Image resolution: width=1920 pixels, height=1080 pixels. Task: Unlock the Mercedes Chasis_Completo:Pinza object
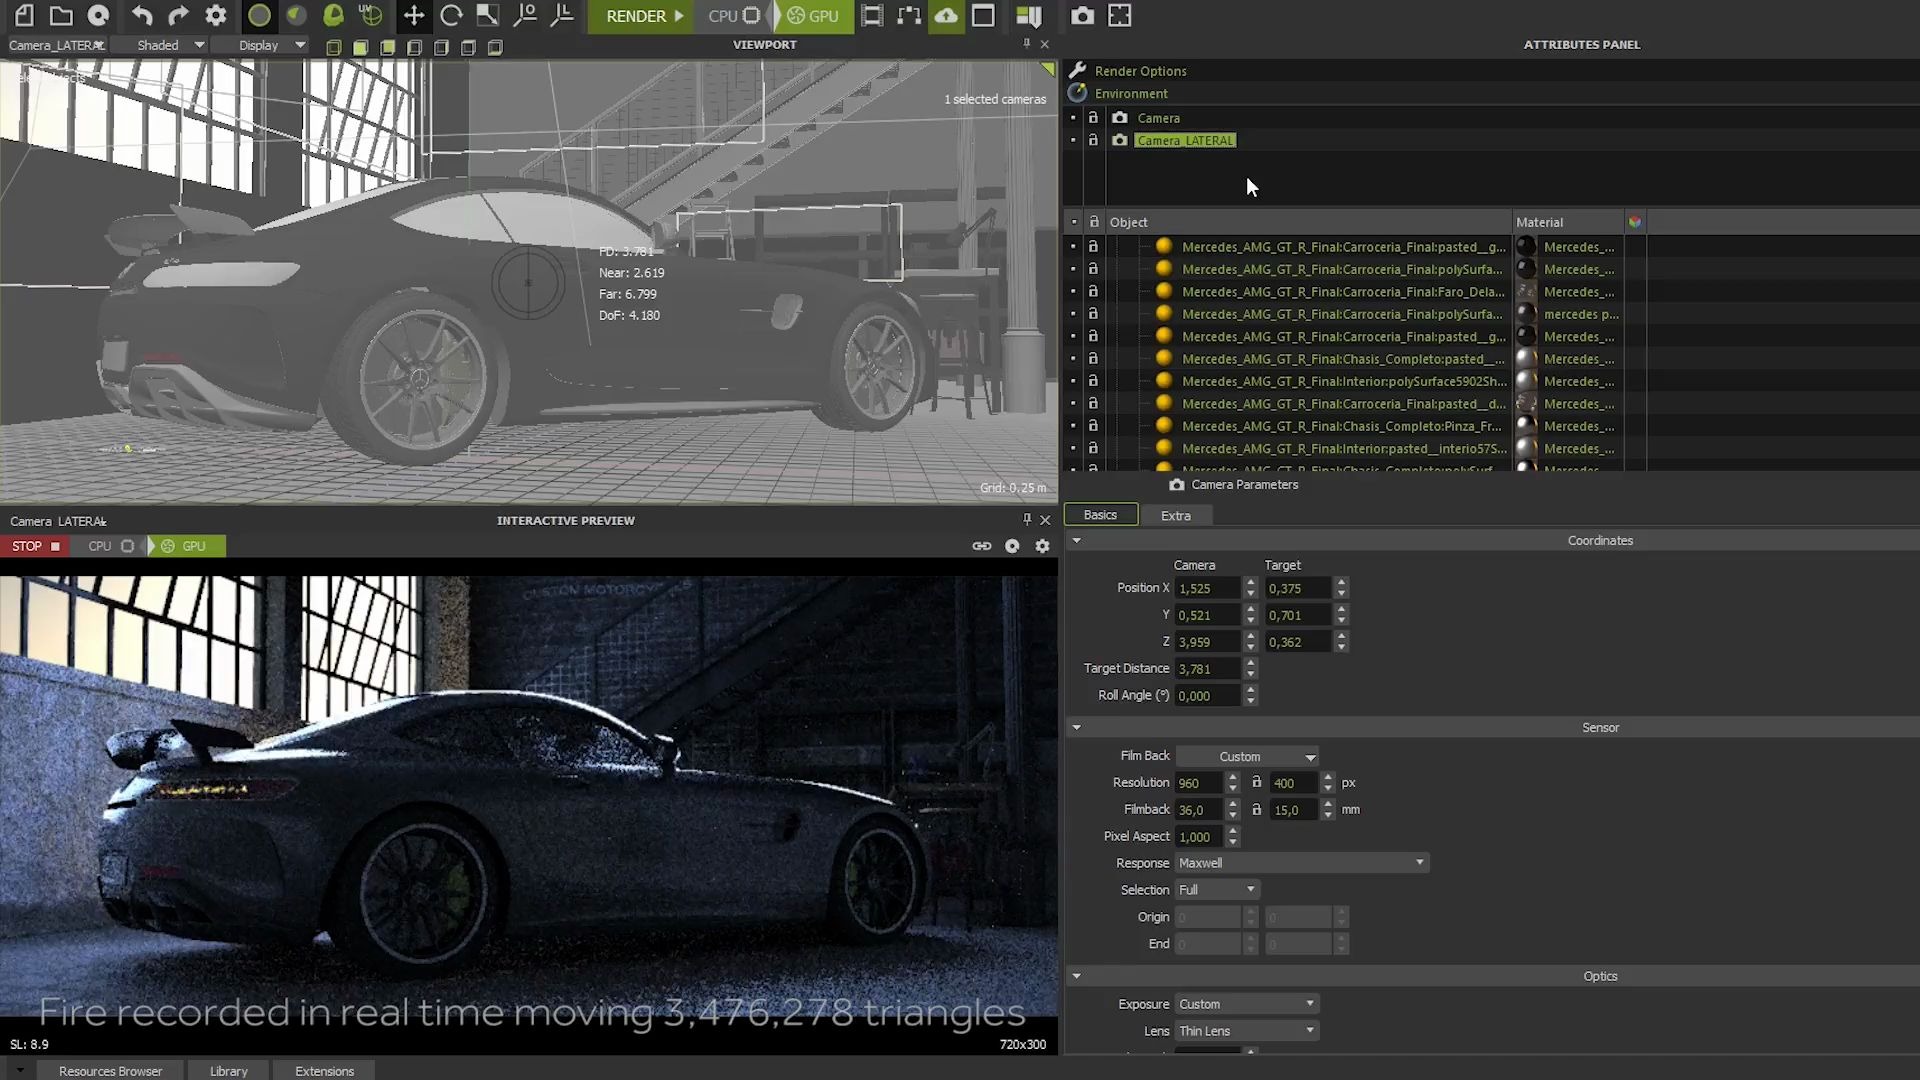[1093, 425]
